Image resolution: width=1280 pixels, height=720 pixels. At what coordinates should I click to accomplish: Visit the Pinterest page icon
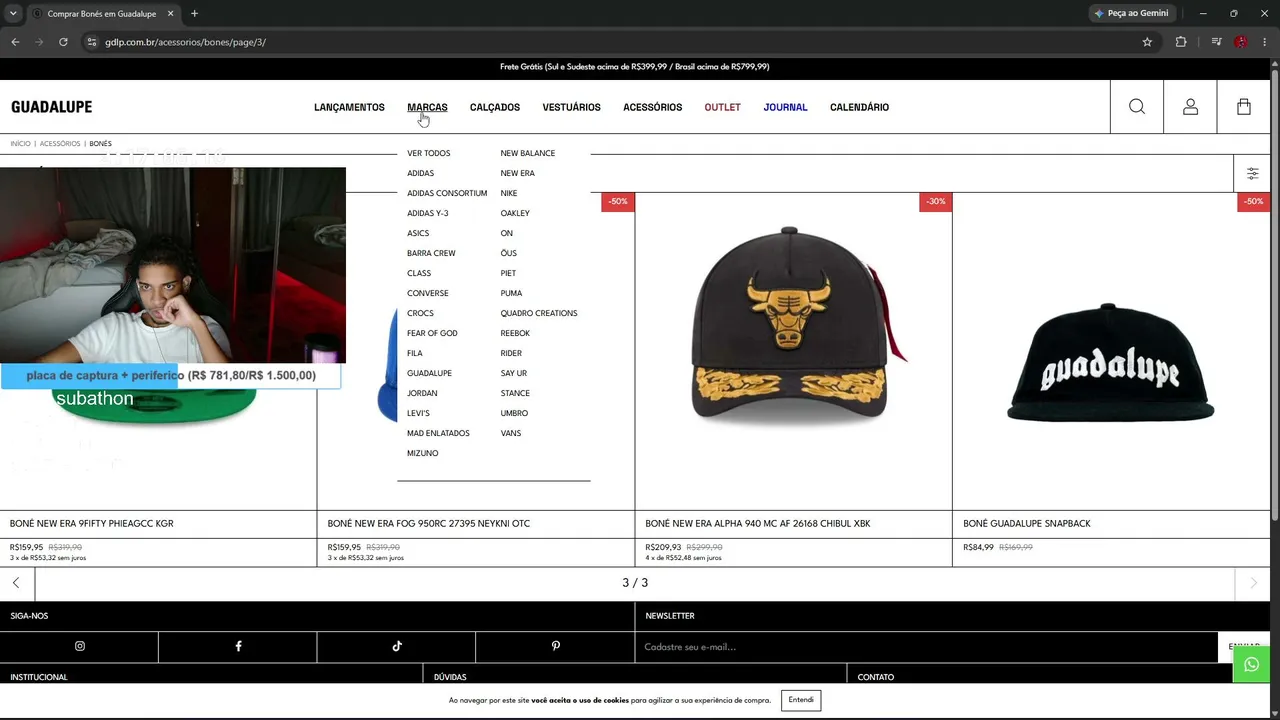click(556, 646)
